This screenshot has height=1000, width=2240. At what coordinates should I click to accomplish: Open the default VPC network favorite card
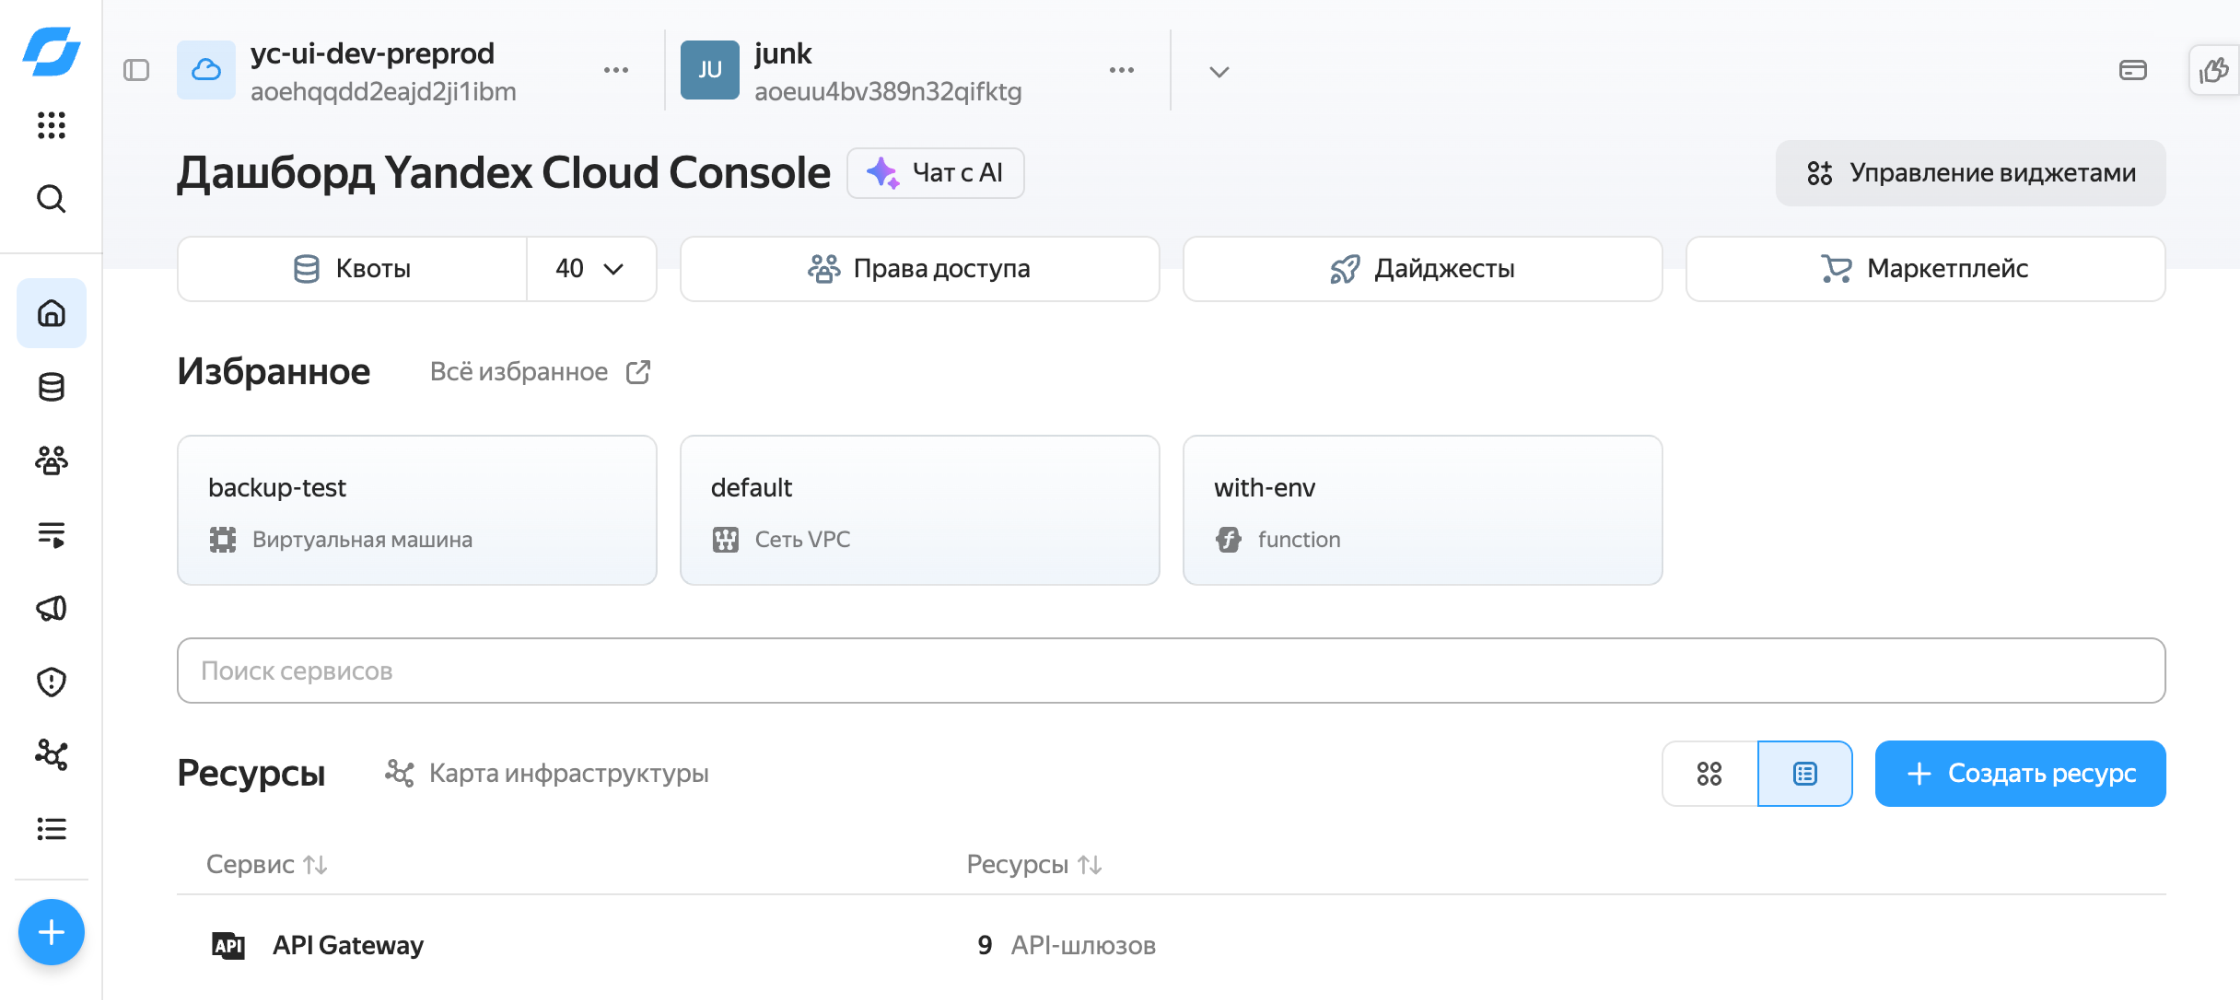point(920,510)
